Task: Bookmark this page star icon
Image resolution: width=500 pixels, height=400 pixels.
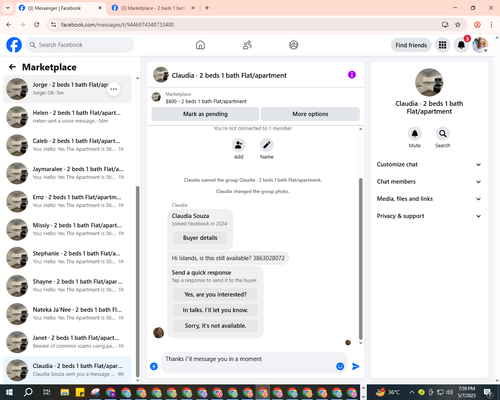Action: (458, 25)
